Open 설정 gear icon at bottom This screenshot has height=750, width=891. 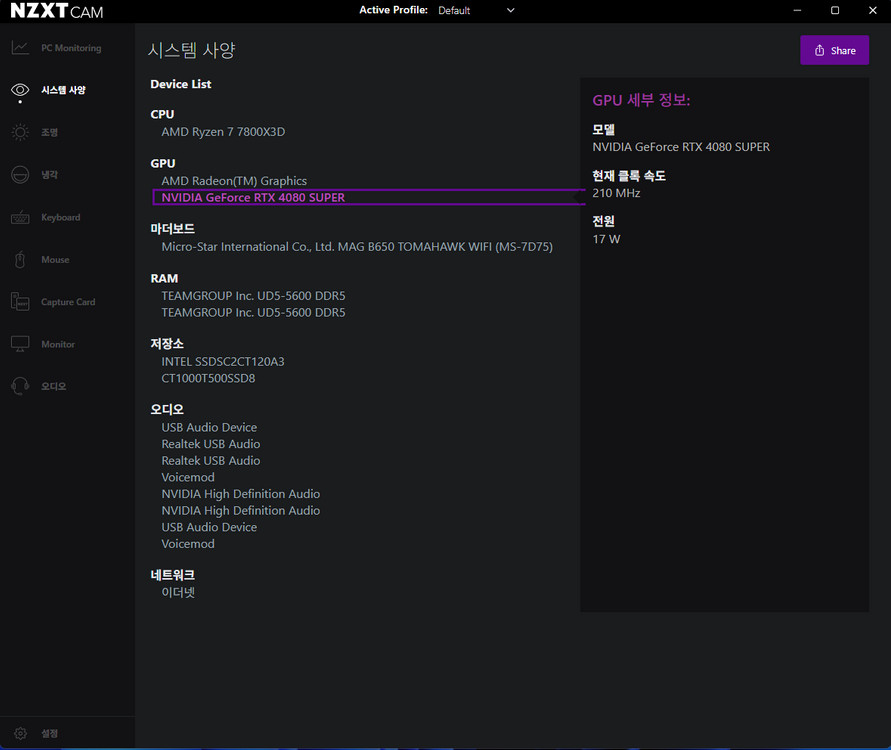[x=20, y=734]
